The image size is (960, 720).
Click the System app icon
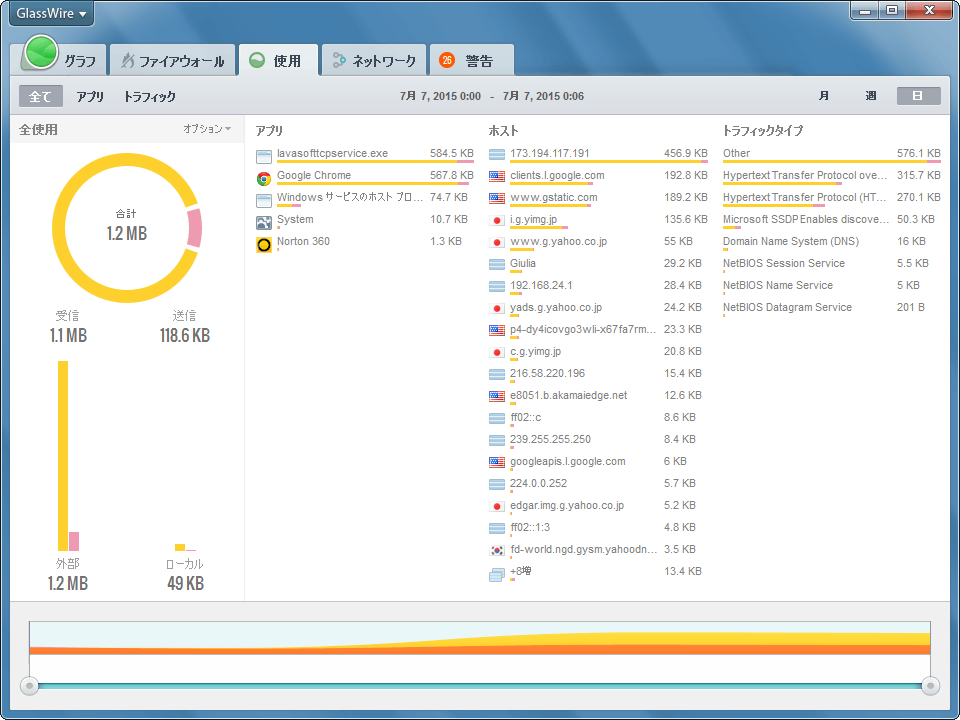coord(264,223)
